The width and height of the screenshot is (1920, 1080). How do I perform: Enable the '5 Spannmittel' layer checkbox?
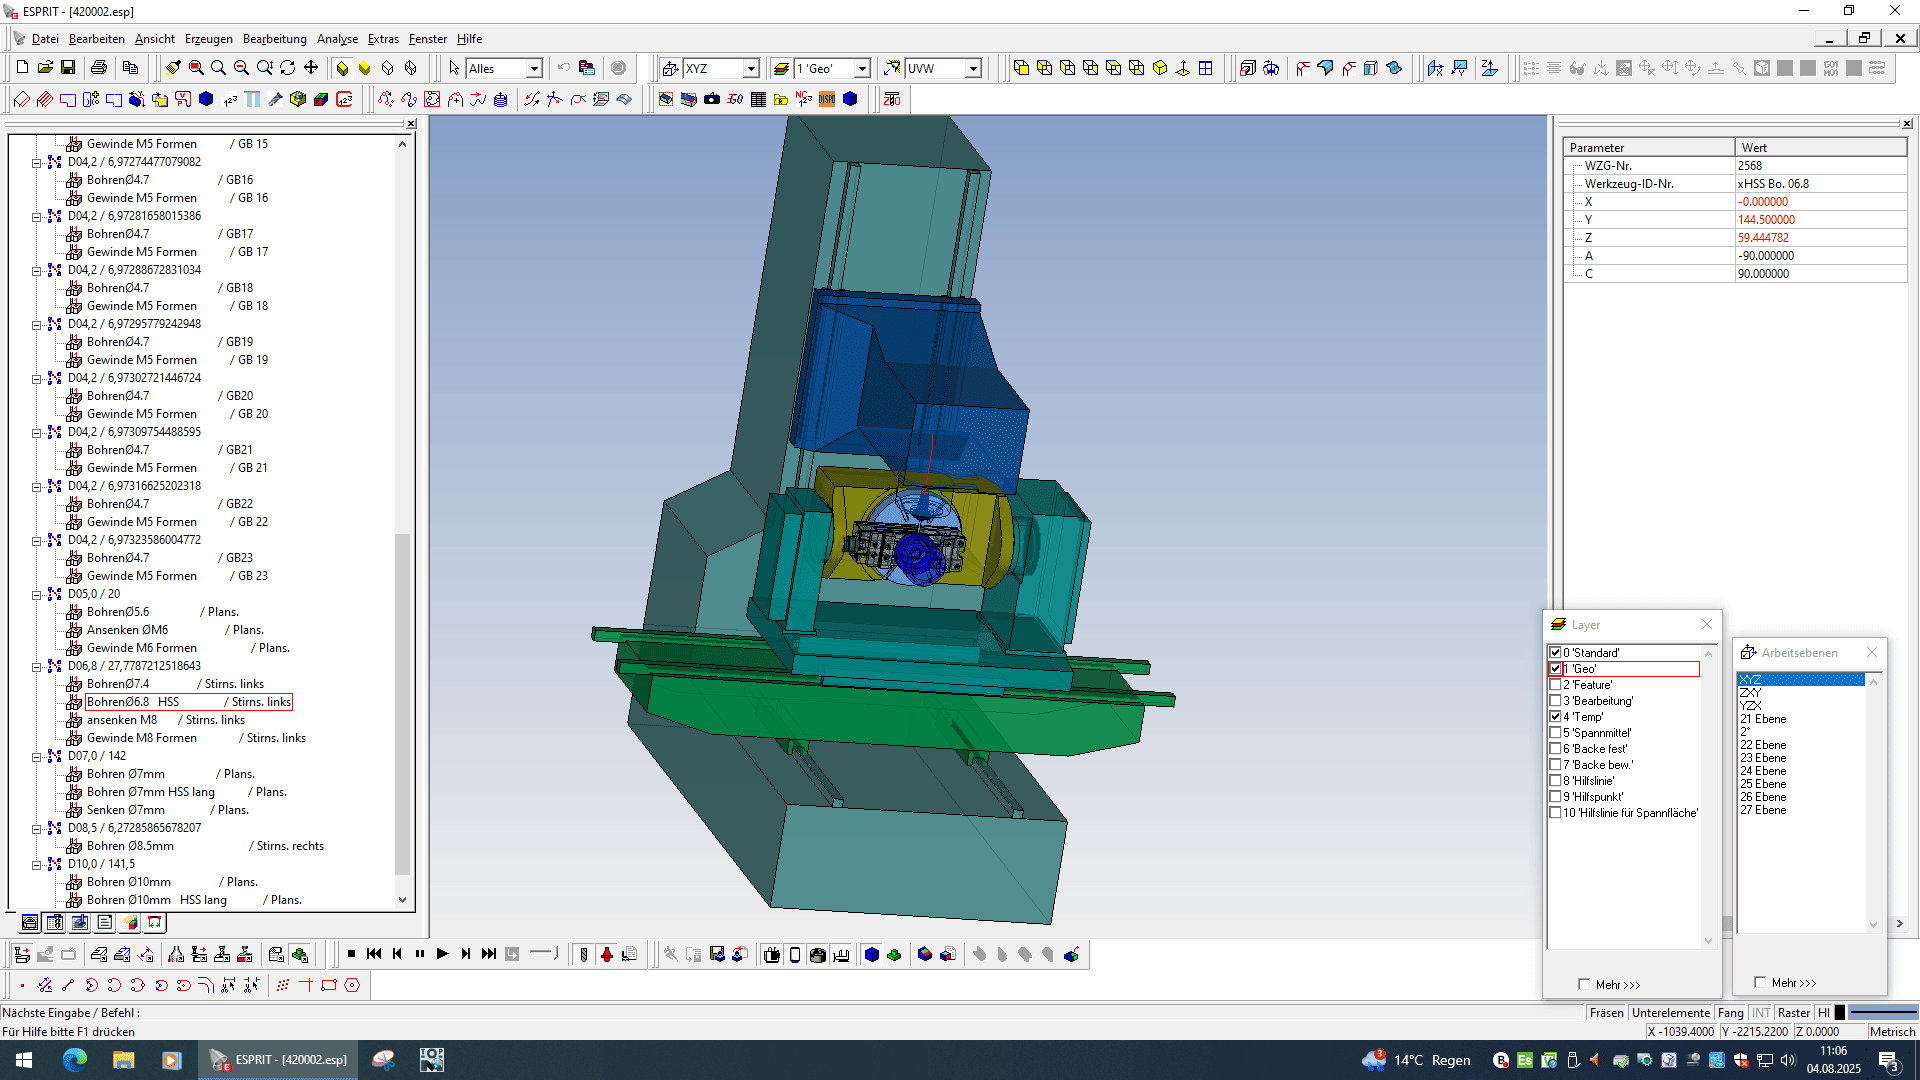pyautogui.click(x=1555, y=733)
